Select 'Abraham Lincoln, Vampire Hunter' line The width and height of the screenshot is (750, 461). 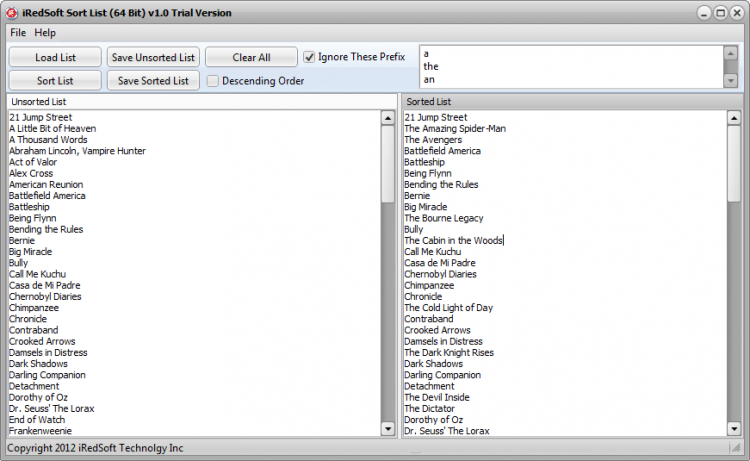pos(77,151)
